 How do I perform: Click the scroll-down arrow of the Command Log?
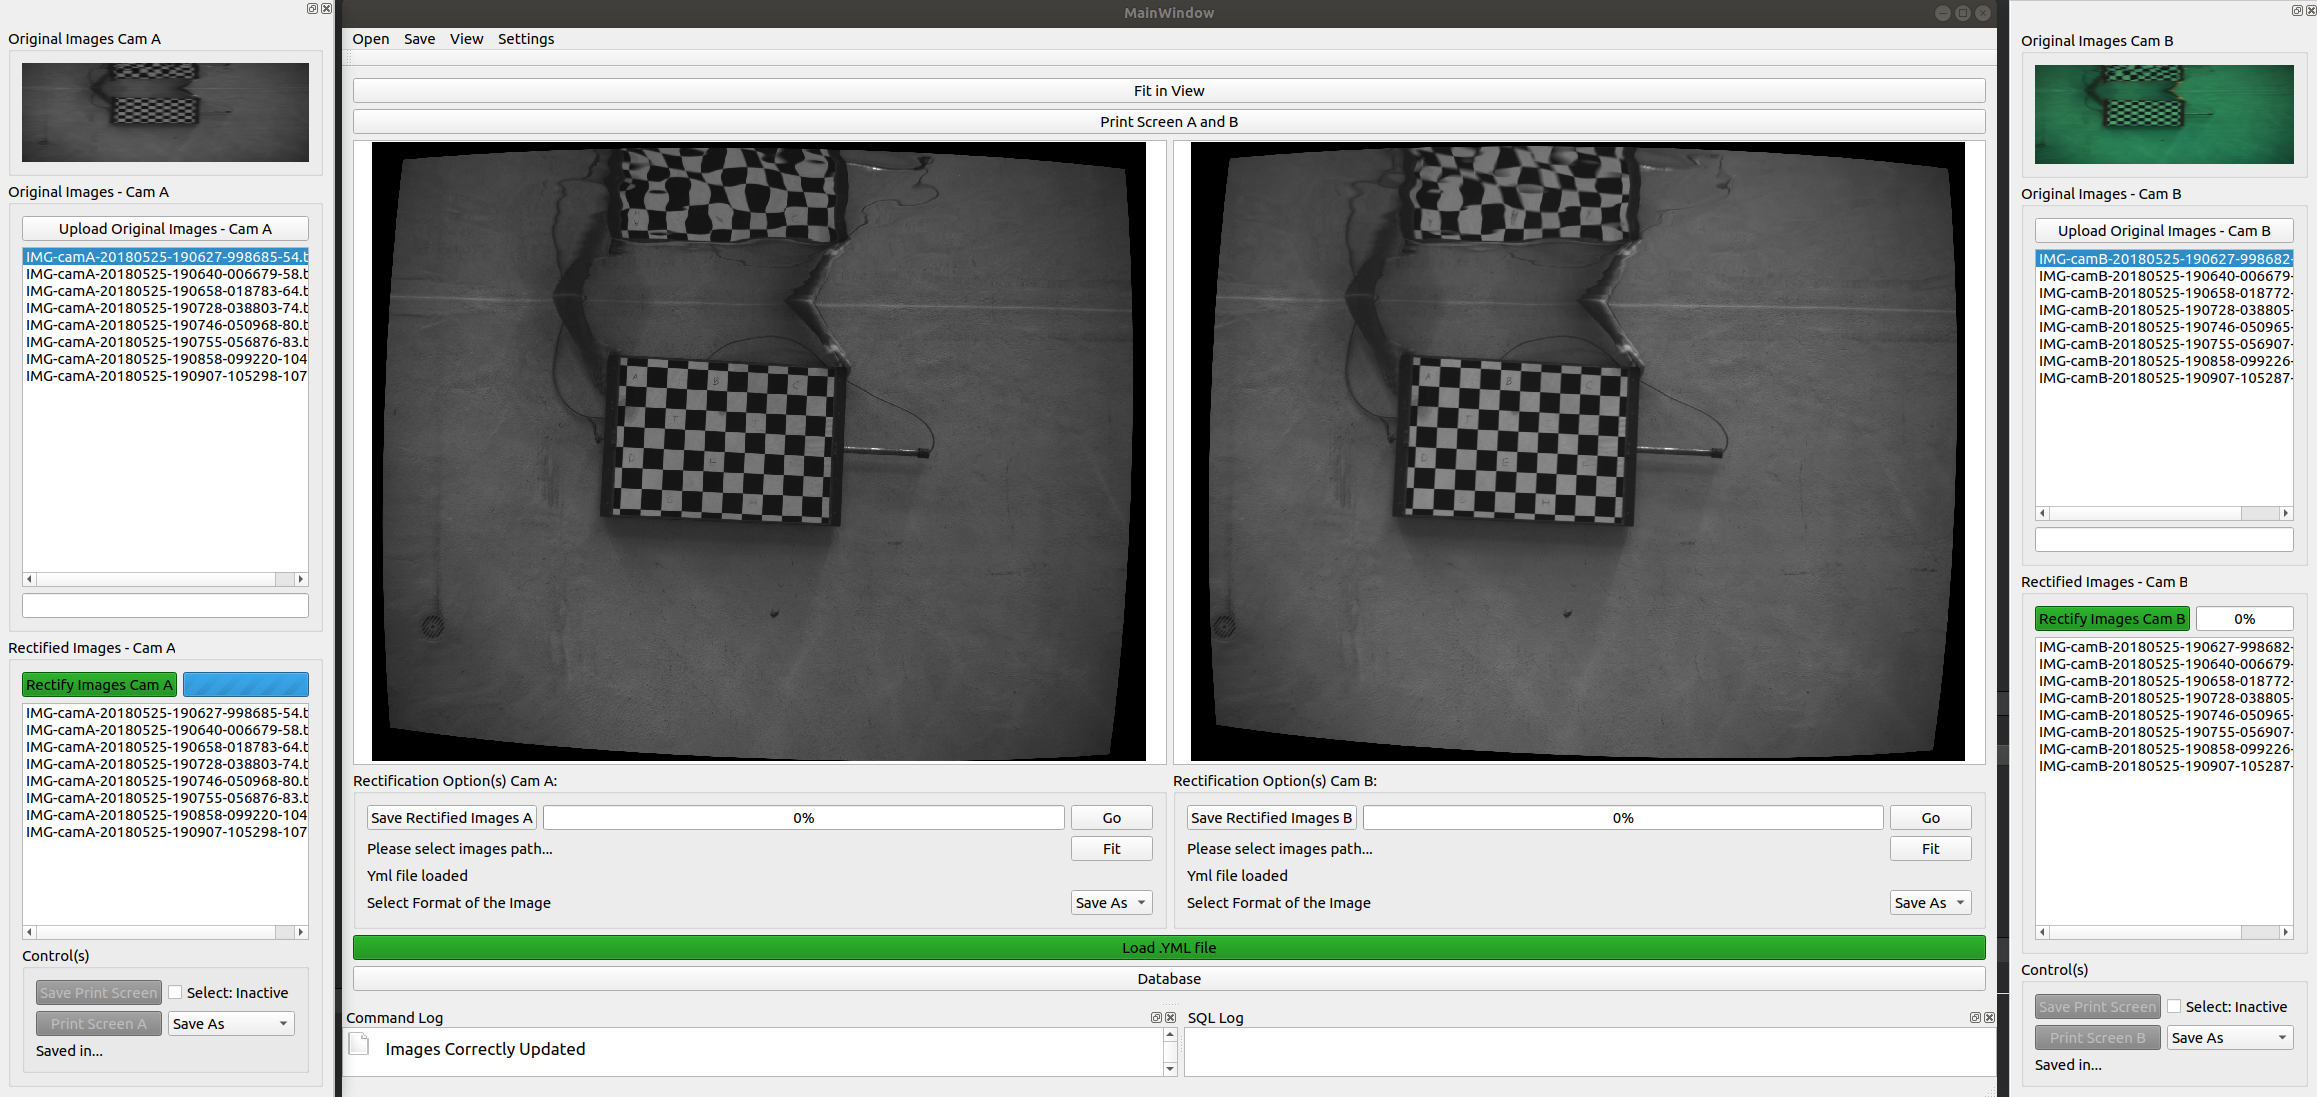coord(1170,1069)
